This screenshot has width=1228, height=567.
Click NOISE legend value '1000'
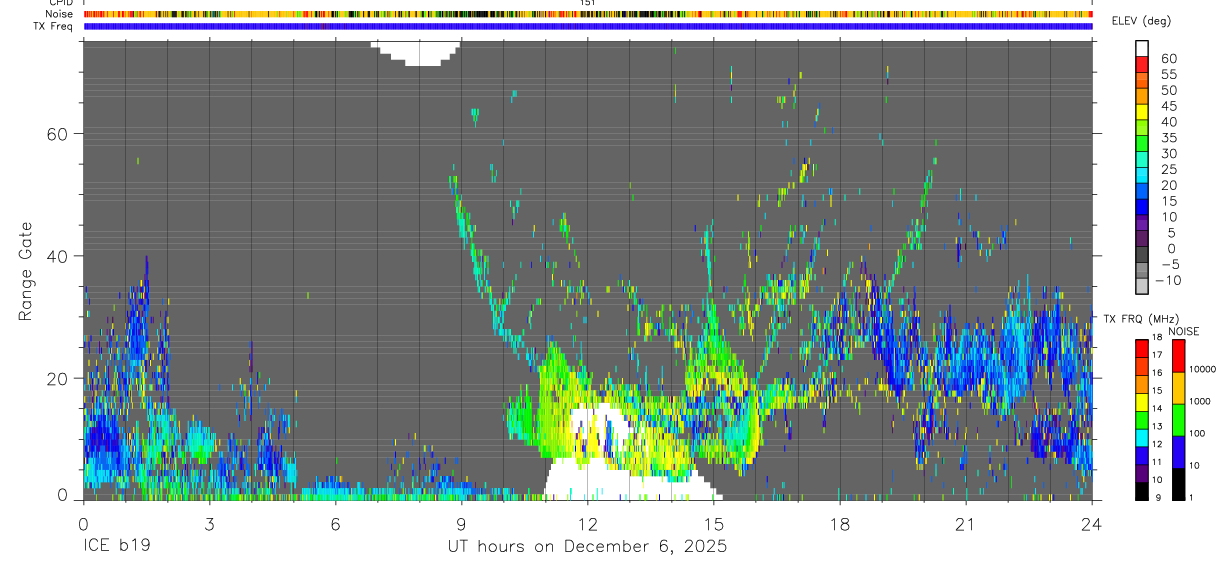coord(1202,402)
